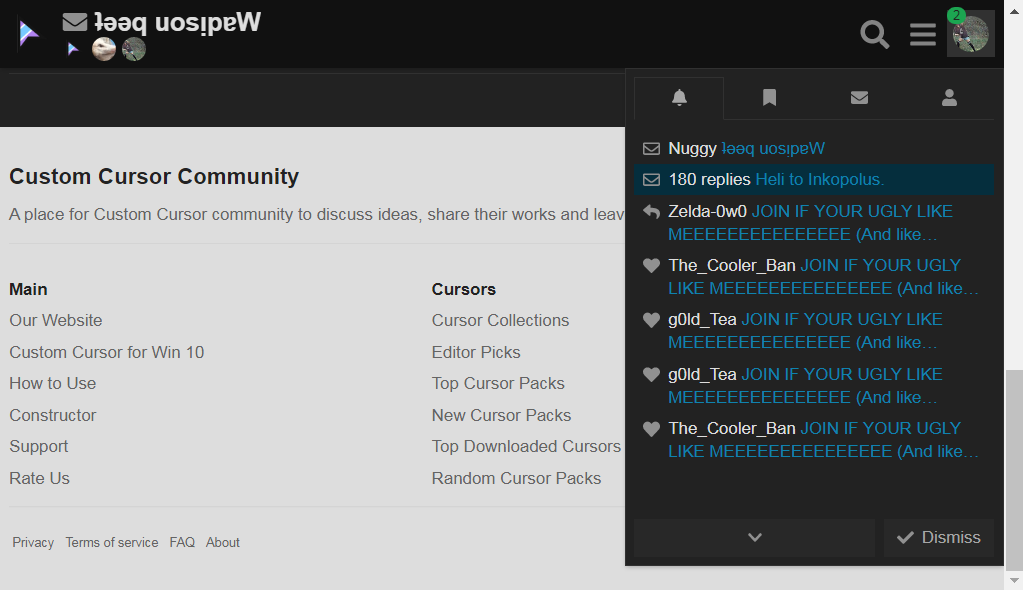The image size is (1023, 590).
Task: Click the page vertical scrollbar thumb
Action: click(x=1014, y=468)
